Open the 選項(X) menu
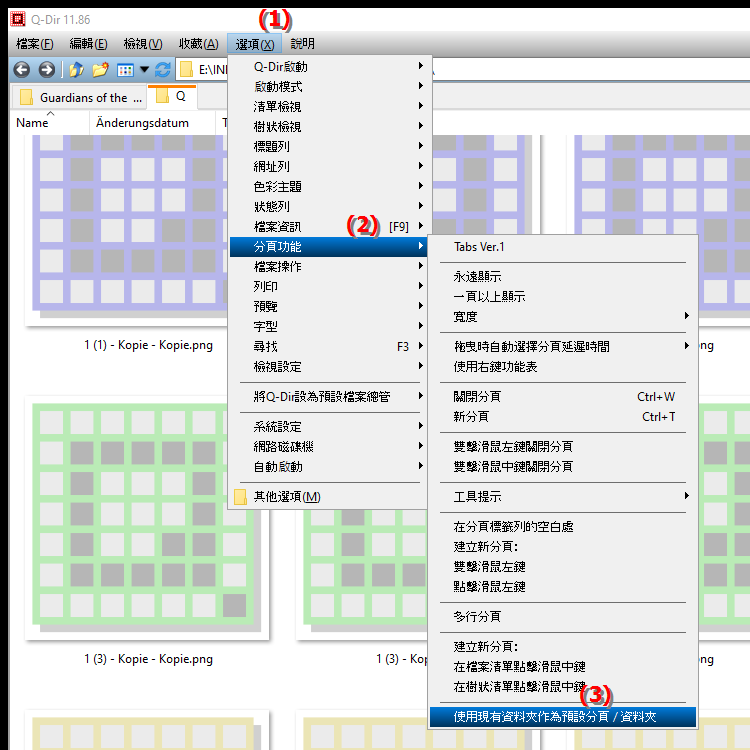Viewport: 750px width, 750px height. tap(254, 44)
